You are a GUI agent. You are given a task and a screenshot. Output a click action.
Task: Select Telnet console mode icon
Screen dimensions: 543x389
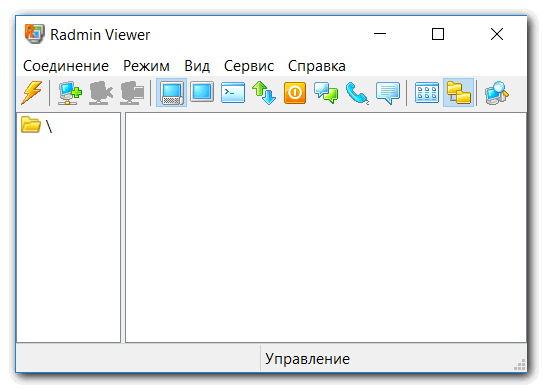pyautogui.click(x=233, y=92)
